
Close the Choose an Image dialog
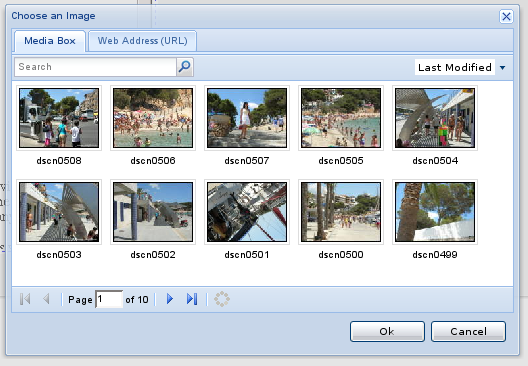(506, 16)
